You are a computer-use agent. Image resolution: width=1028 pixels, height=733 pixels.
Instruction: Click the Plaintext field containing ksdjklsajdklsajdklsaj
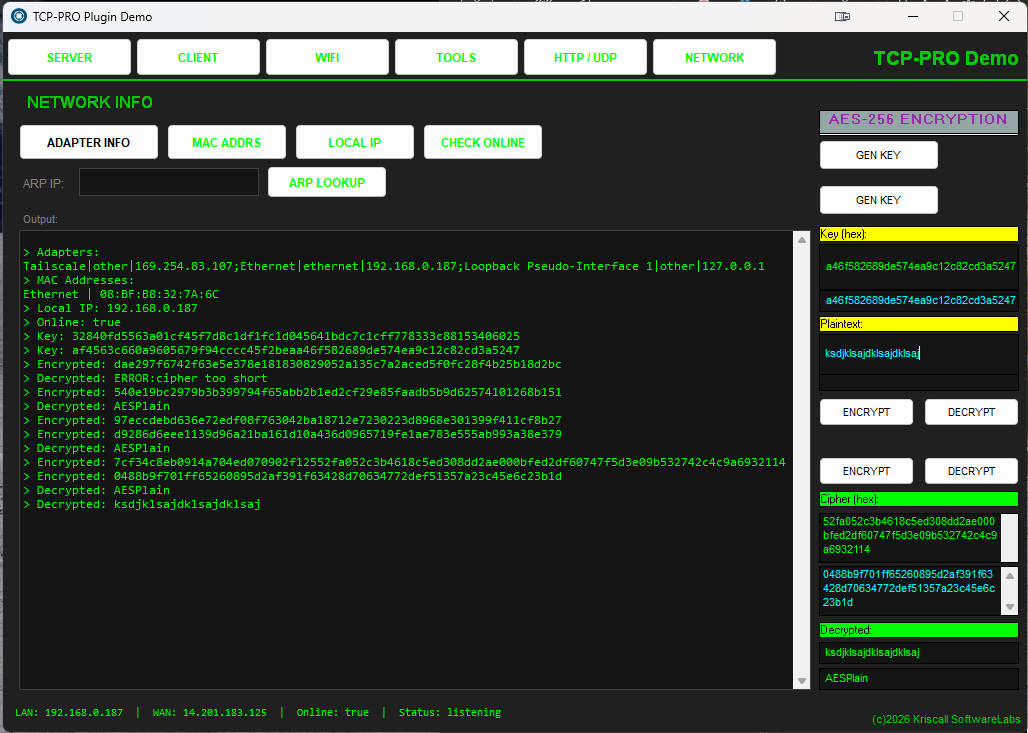pyautogui.click(x=918, y=353)
